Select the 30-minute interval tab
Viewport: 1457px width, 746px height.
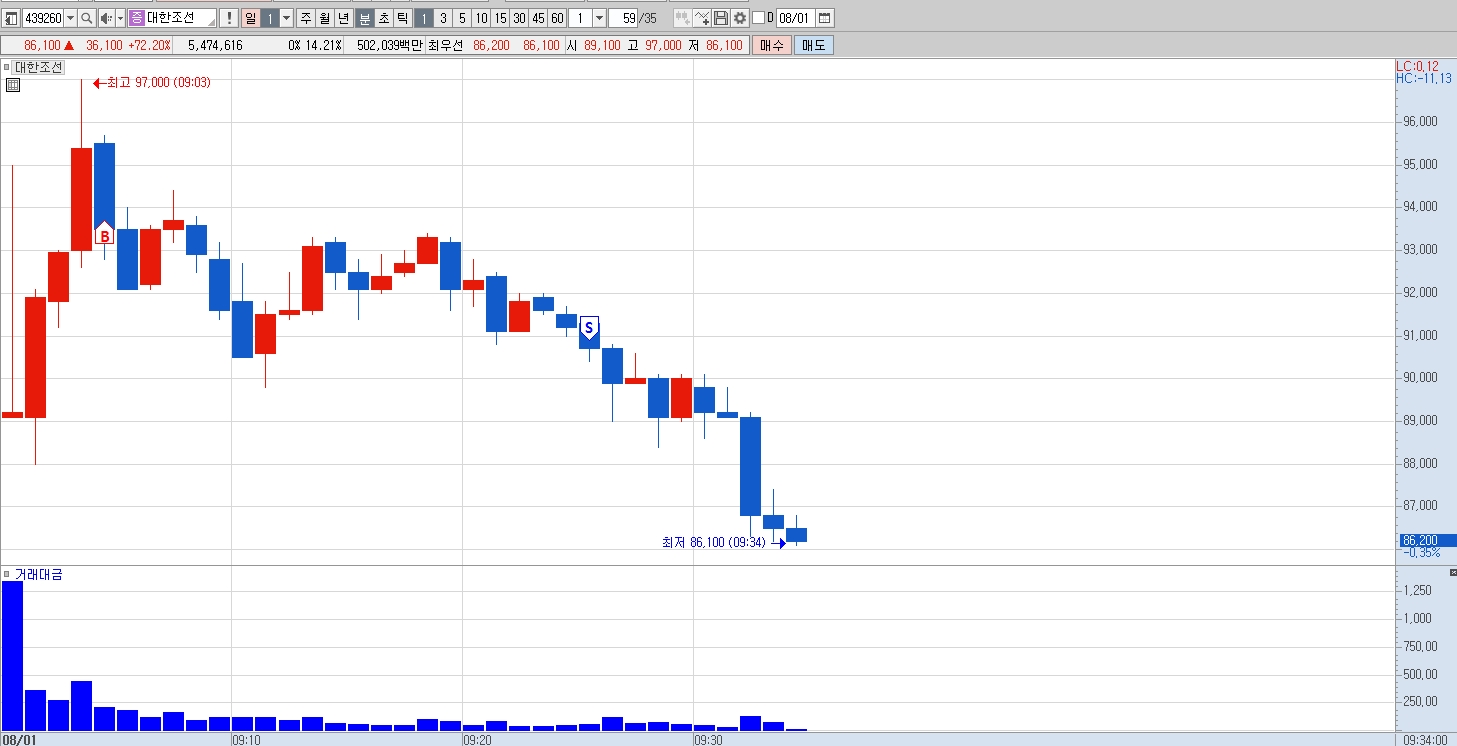(x=519, y=18)
